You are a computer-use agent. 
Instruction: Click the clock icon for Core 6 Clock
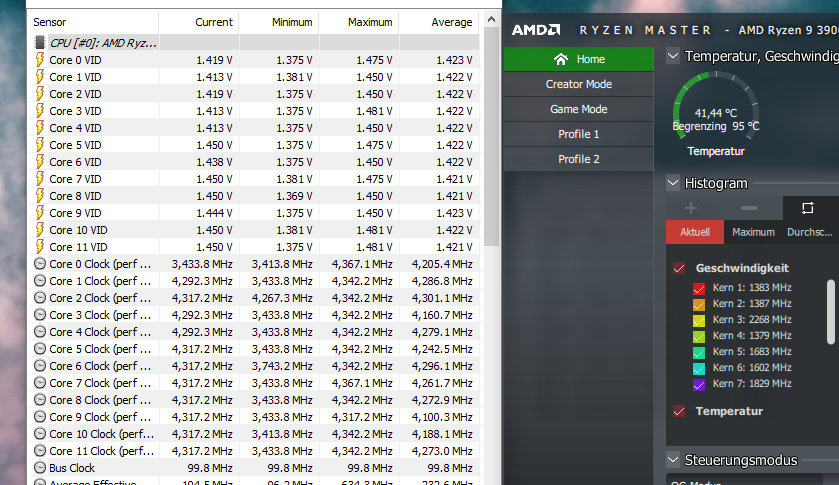[x=40, y=366]
